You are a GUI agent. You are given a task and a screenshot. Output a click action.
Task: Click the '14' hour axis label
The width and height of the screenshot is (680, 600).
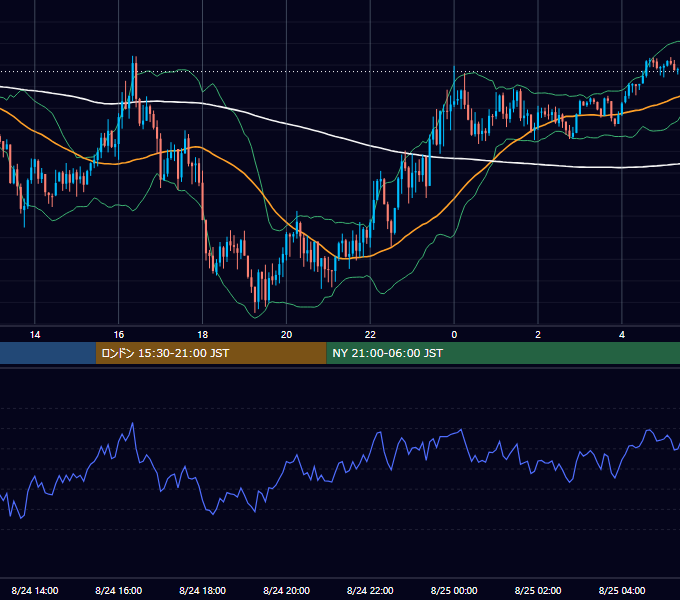[35, 335]
